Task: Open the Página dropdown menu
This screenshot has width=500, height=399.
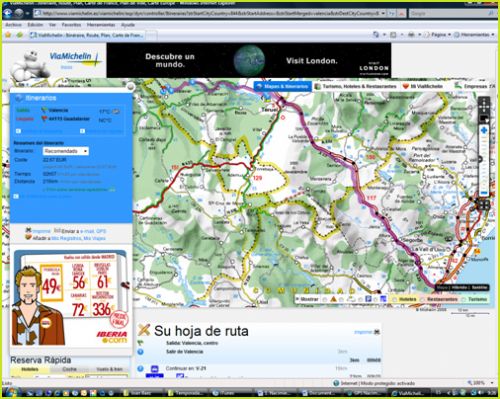Action: coord(438,35)
